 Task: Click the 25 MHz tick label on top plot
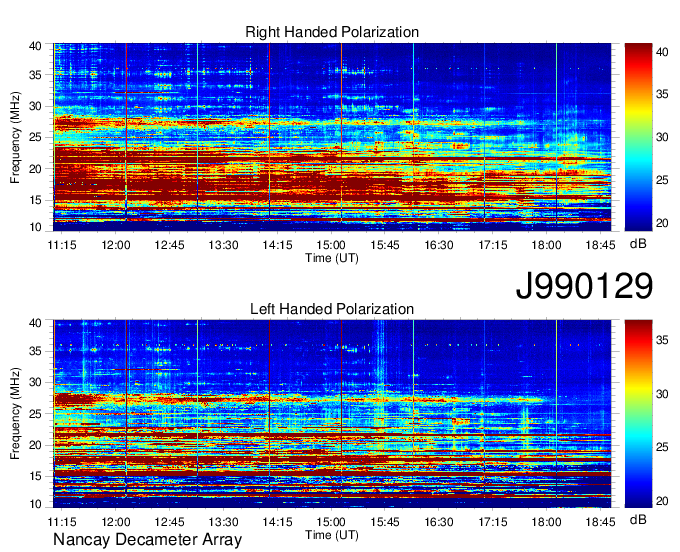click(35, 137)
